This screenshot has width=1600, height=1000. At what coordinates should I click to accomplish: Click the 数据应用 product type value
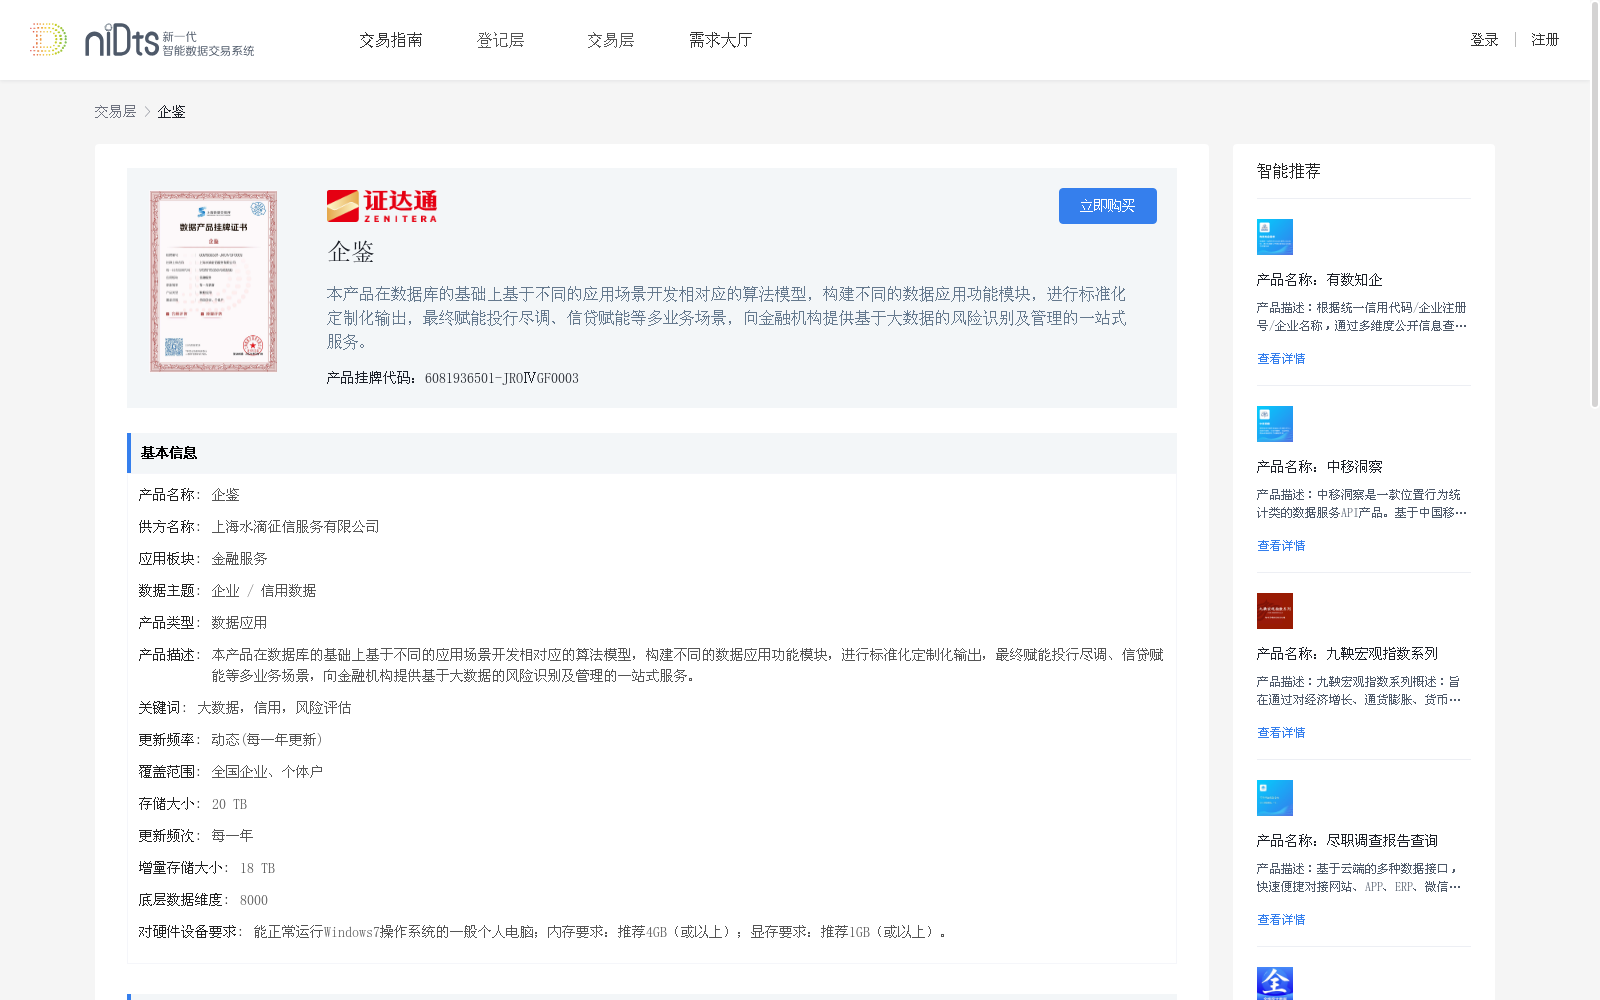coord(239,623)
